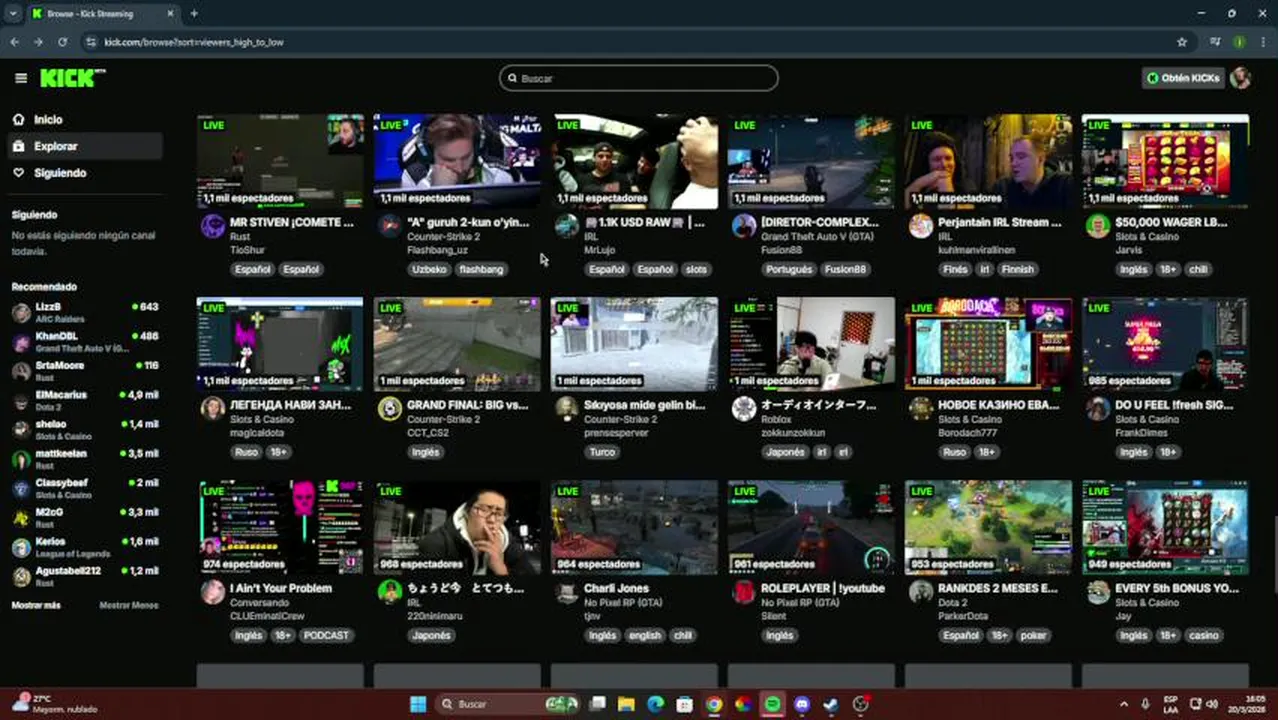1278x720 pixels.
Task: Click the Finés tag under kuhlmanvirallinen
Action: [955, 269]
